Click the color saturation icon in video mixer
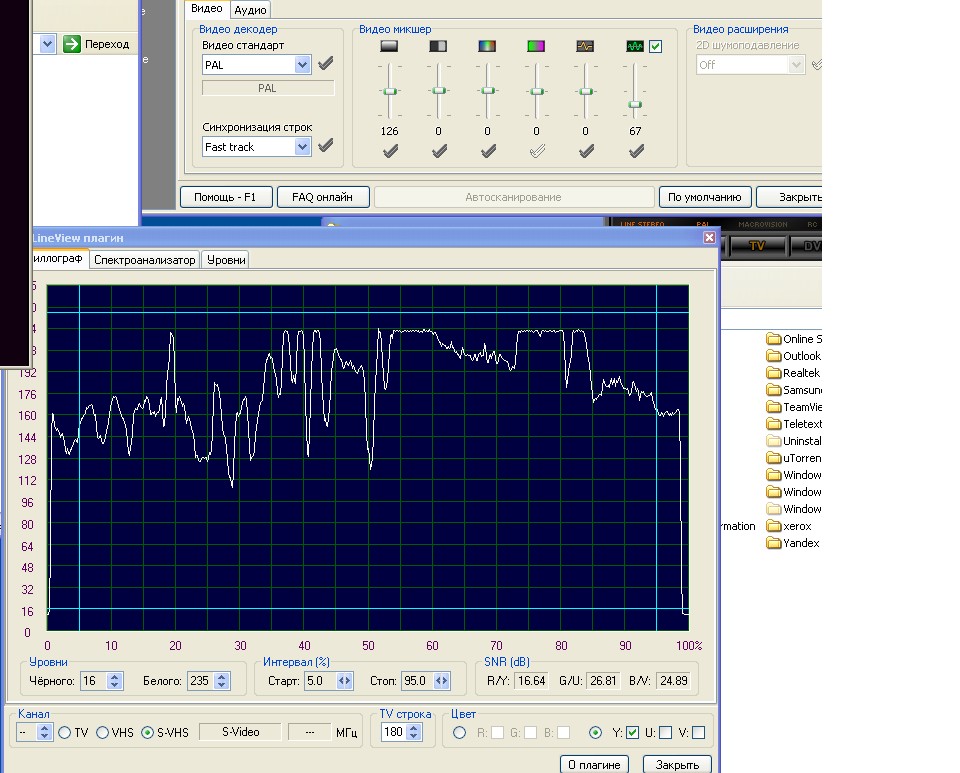 tap(487, 46)
